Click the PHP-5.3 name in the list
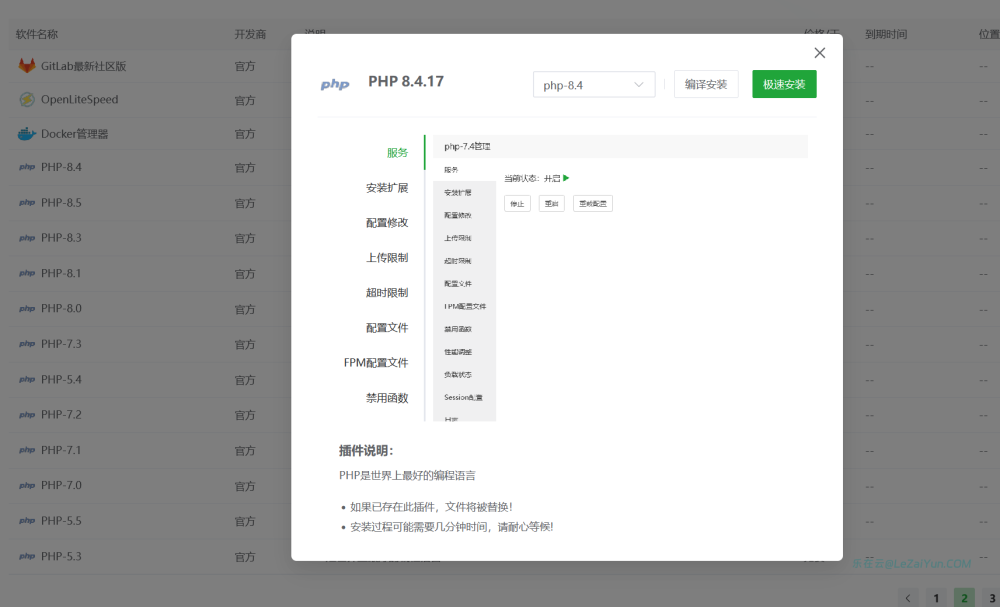 pyautogui.click(x=61, y=556)
